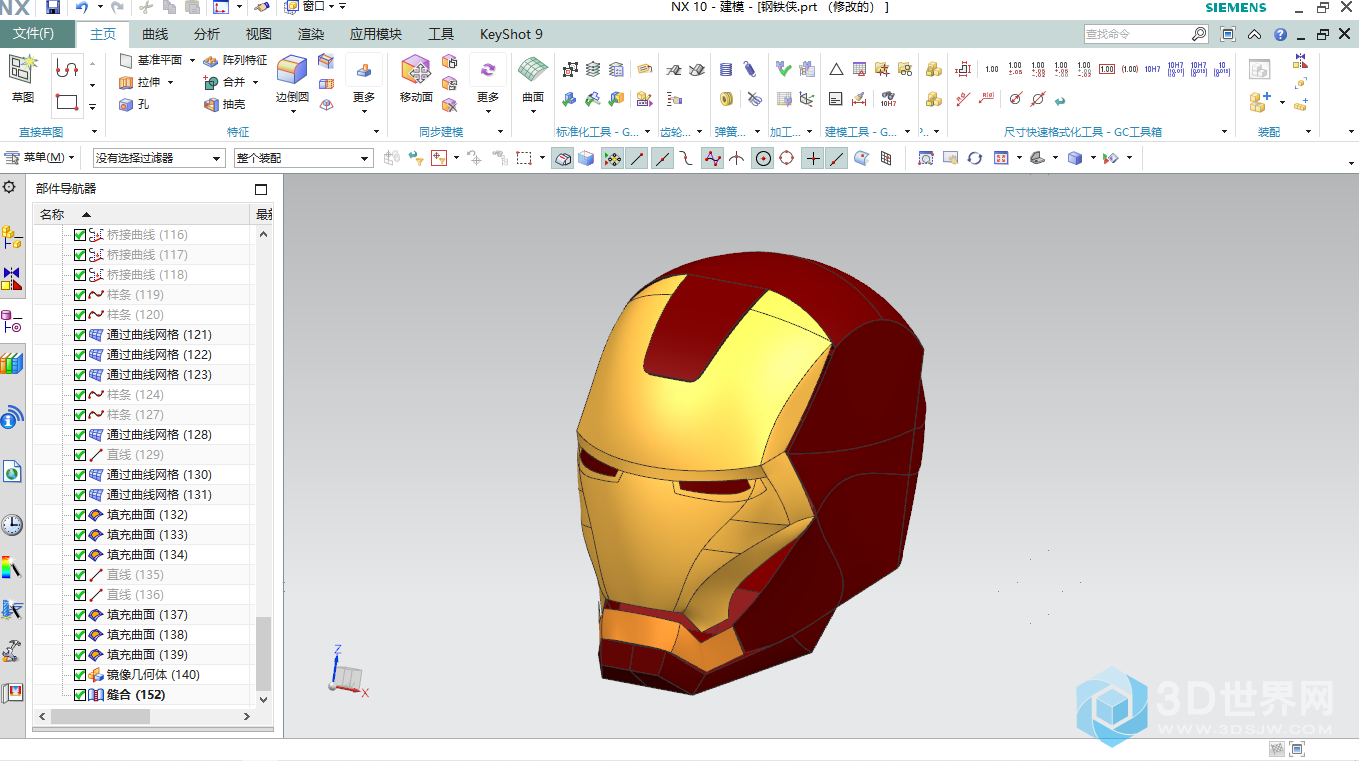Expand the 基准平面 dropdown arrow
1359x761 pixels.
point(192,60)
